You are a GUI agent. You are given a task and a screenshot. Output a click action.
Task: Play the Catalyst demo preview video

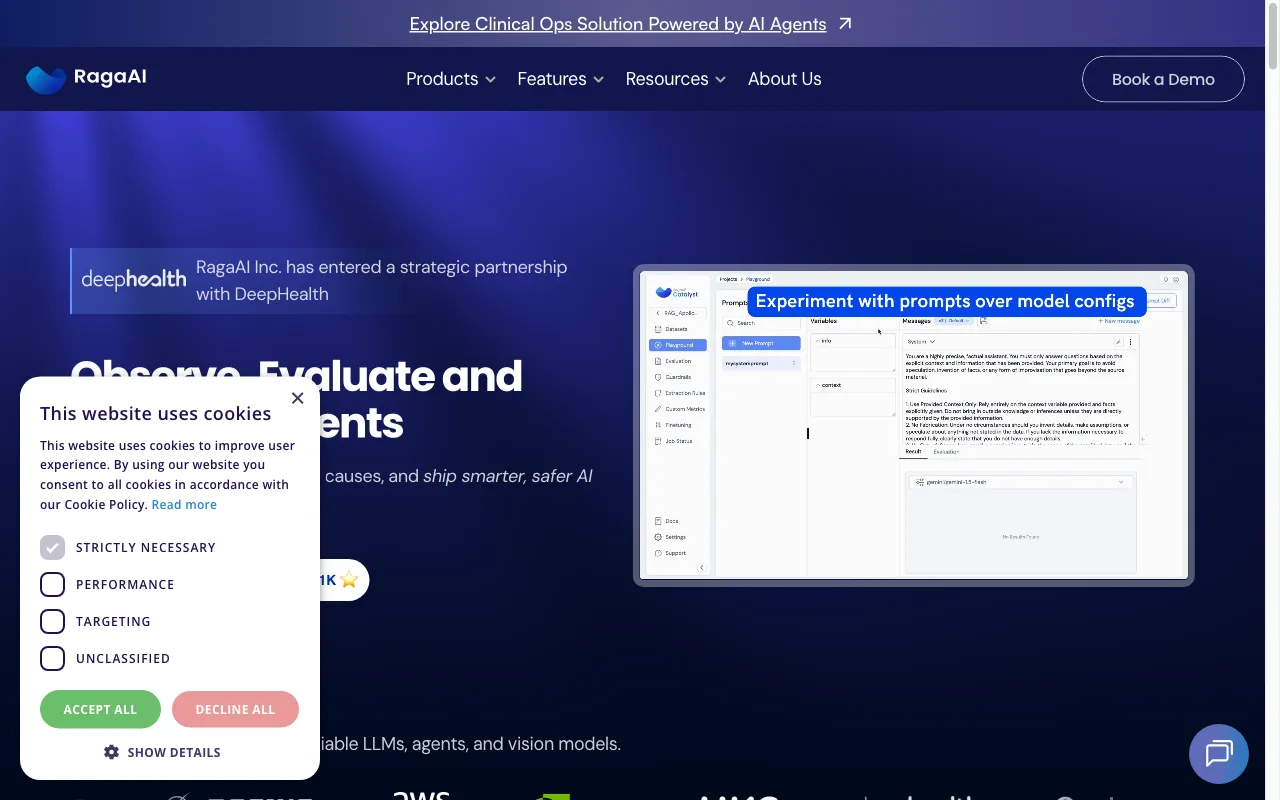(914, 425)
